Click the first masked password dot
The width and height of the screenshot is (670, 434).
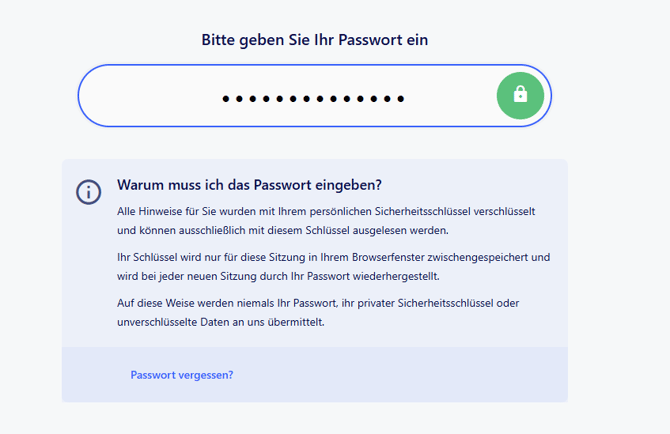(x=226, y=99)
